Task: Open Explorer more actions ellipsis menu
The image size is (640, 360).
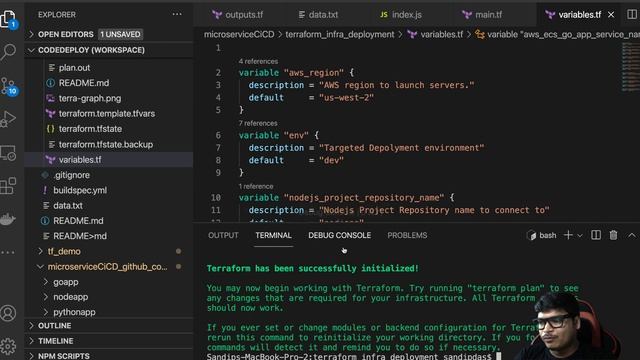Action: 177,14
